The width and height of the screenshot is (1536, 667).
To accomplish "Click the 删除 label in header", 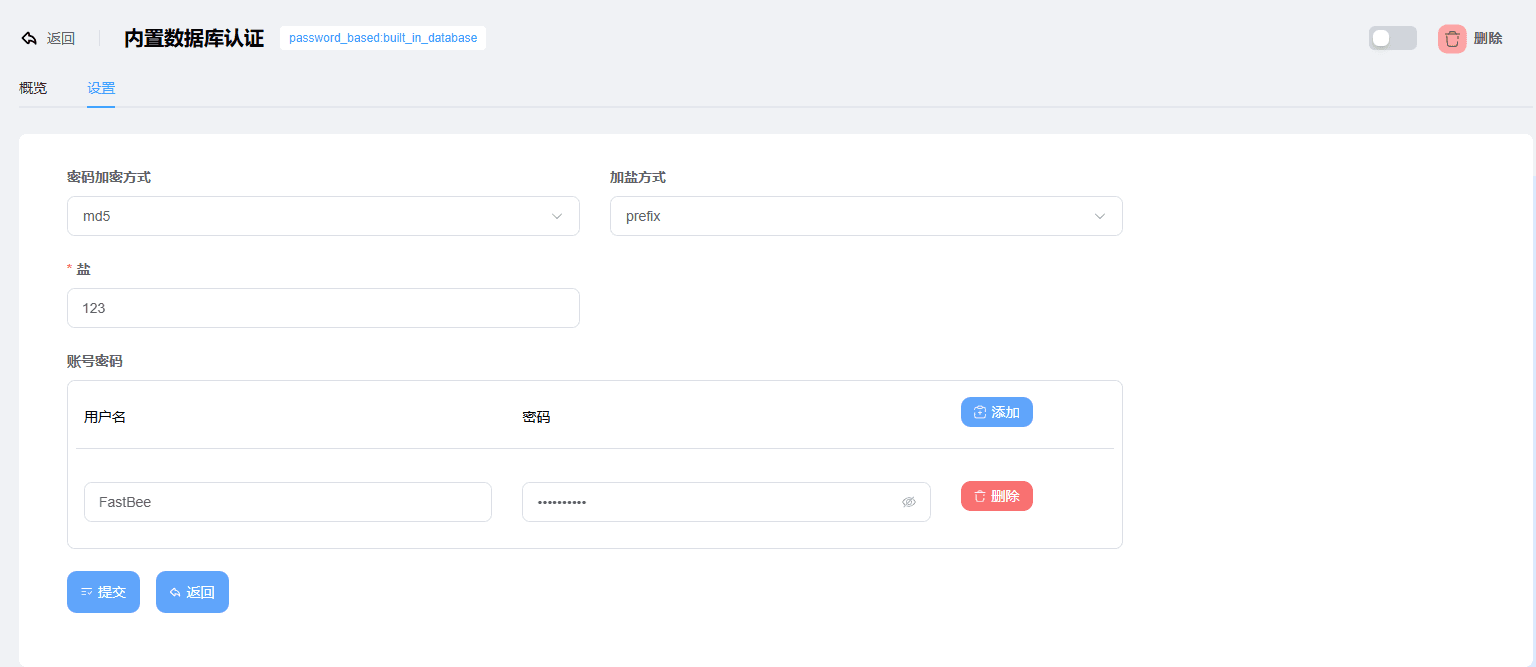I will pos(1488,38).
